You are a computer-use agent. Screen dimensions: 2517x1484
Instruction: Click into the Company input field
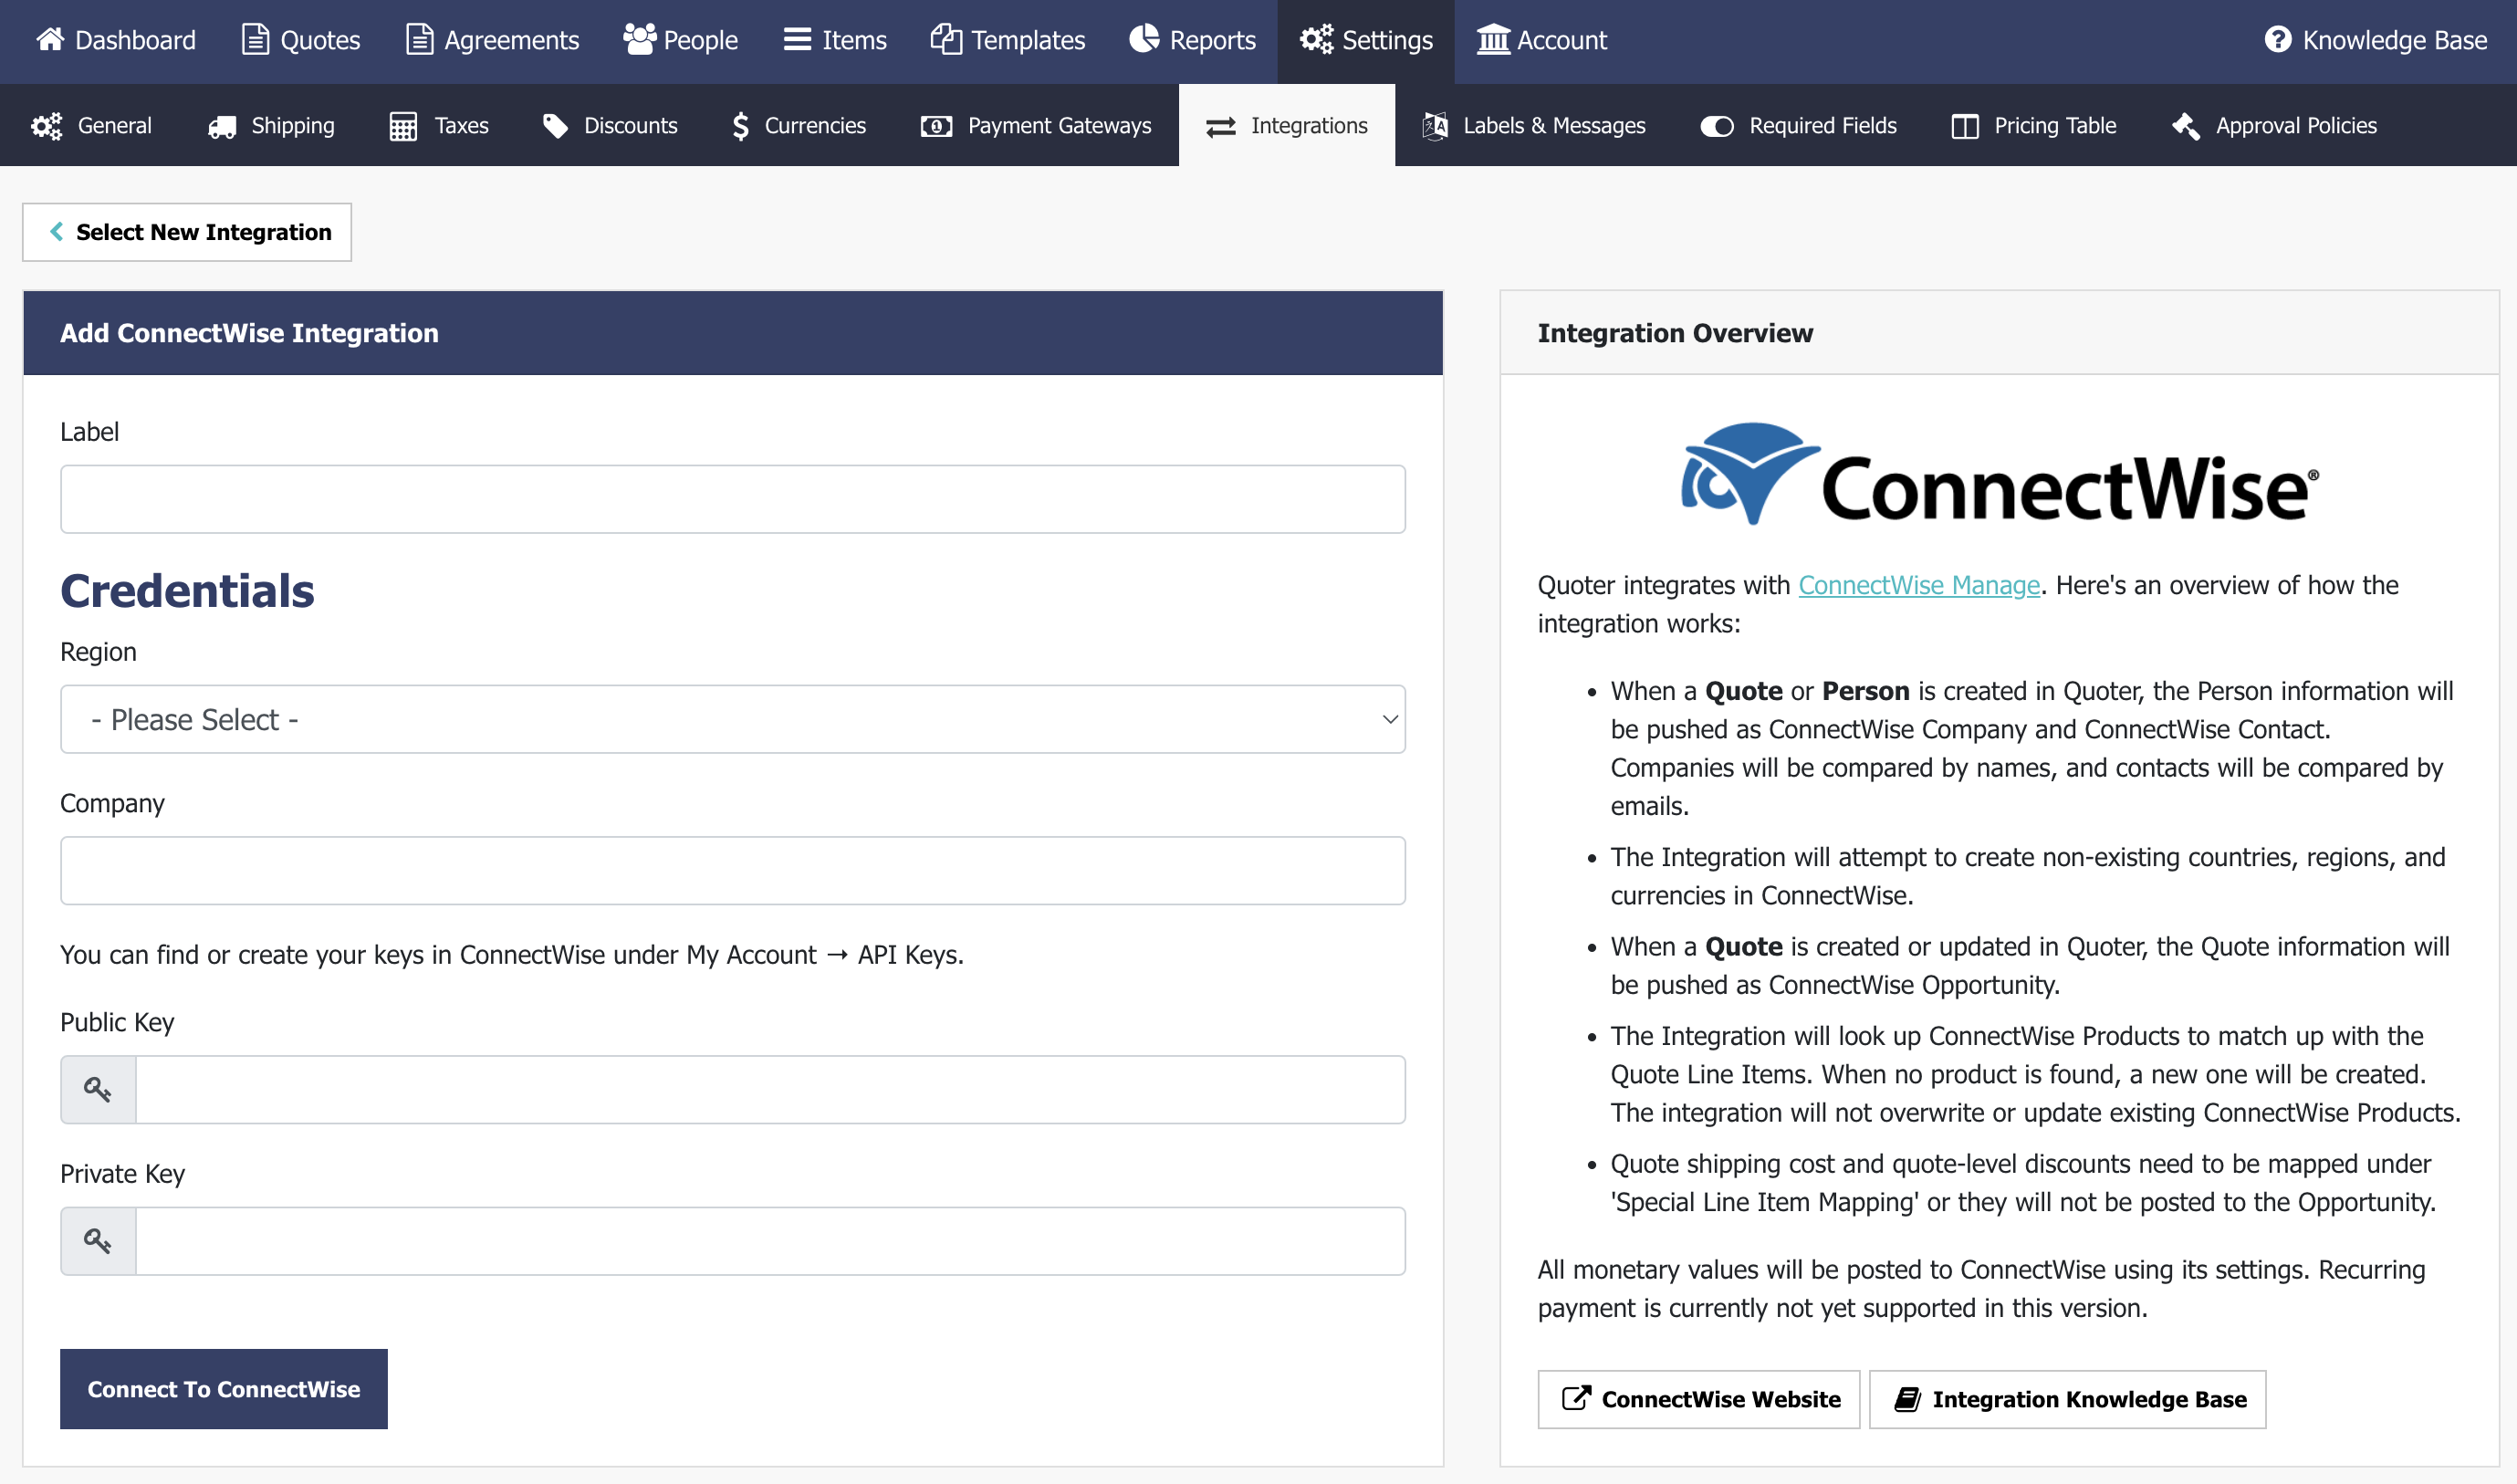click(x=733, y=871)
